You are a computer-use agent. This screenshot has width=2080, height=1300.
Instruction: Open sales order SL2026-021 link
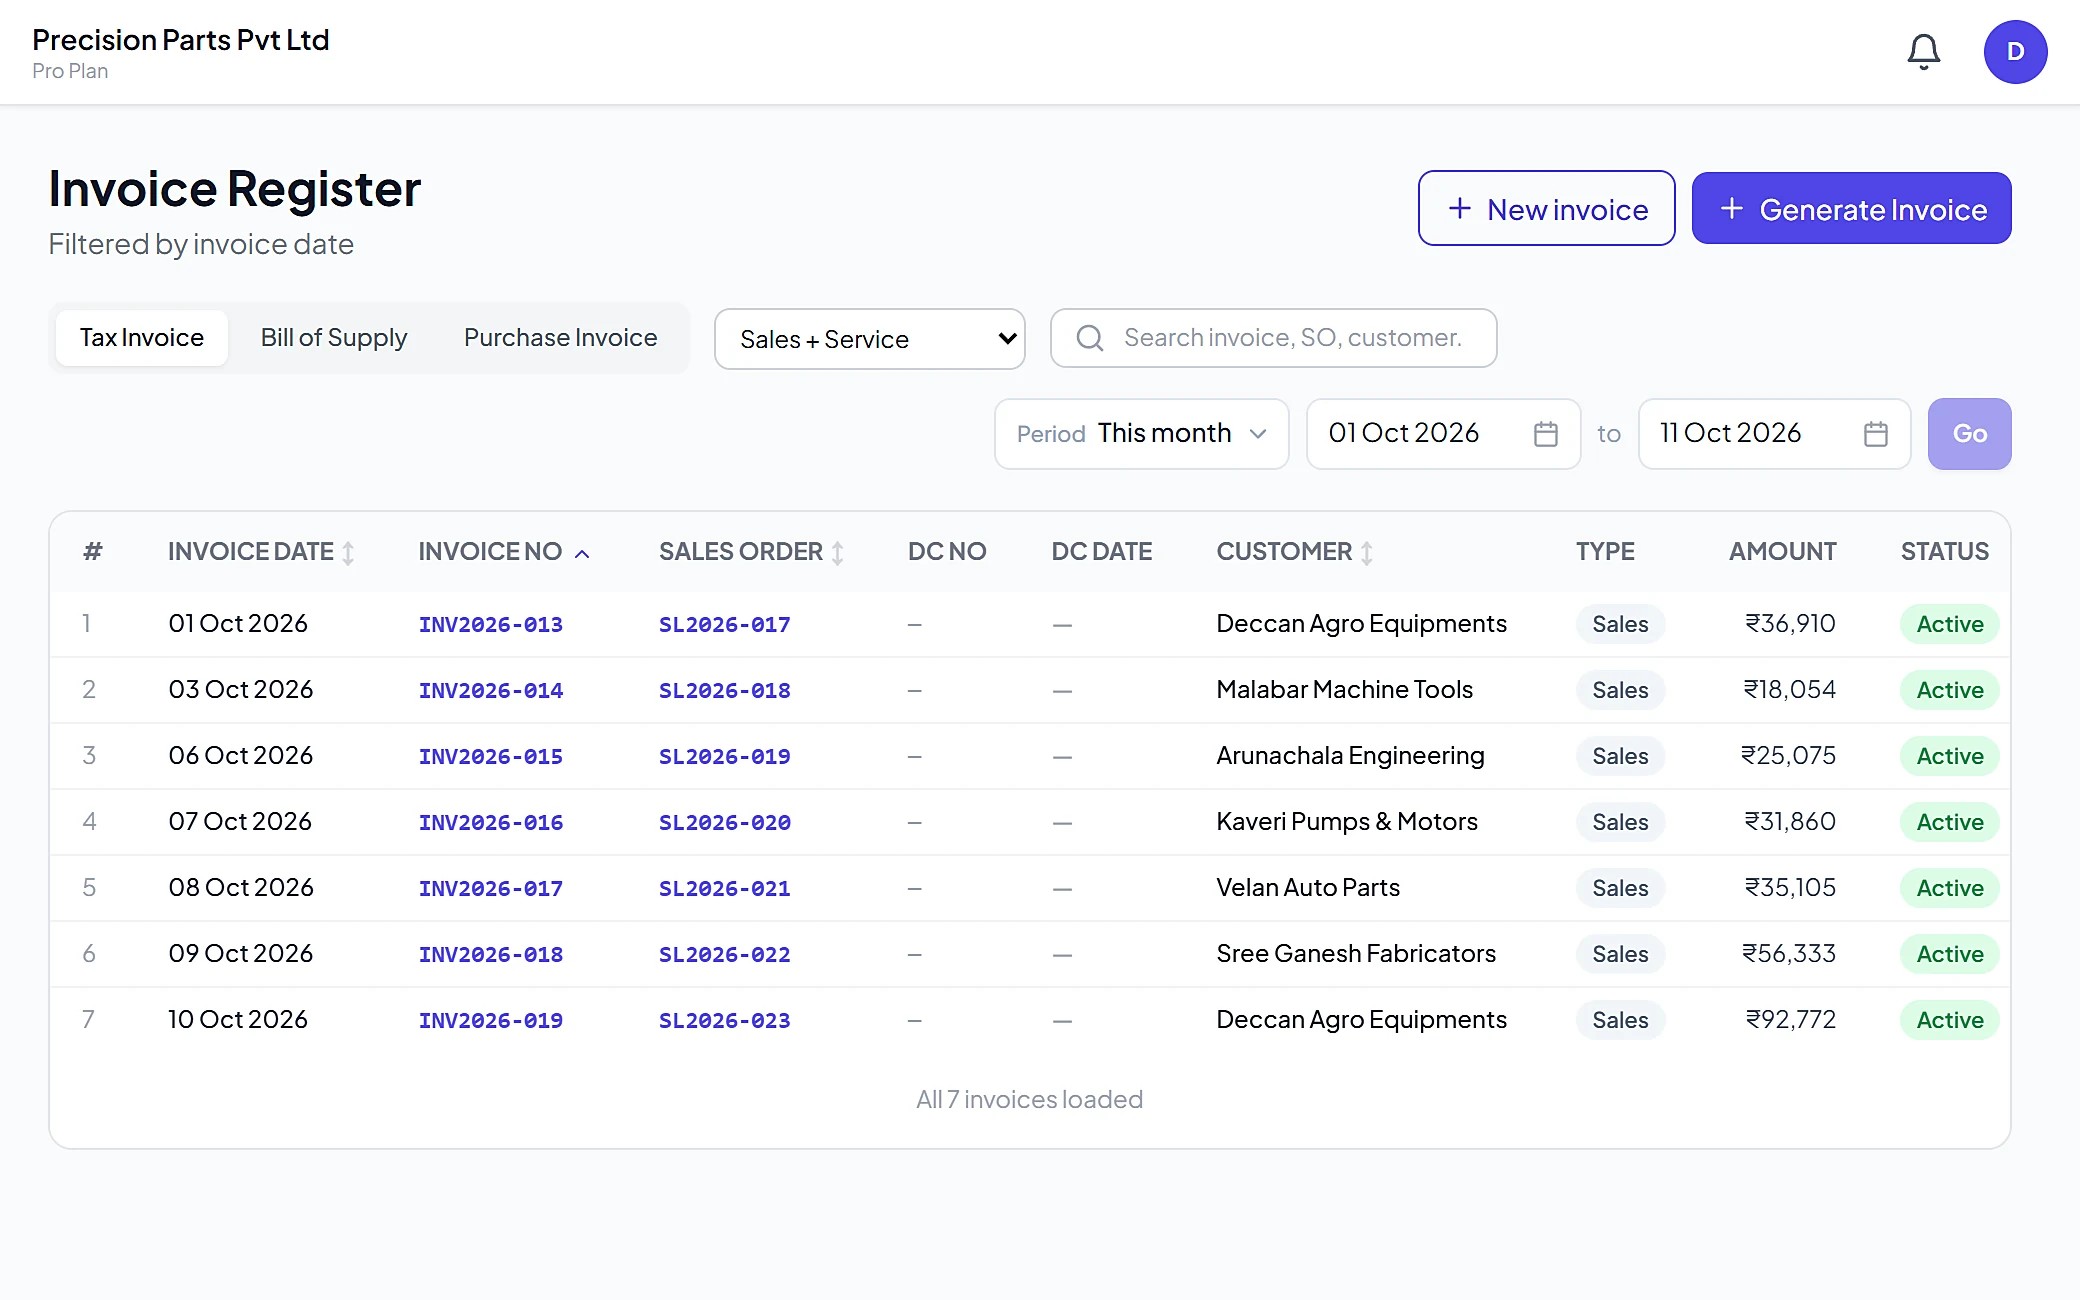(x=725, y=889)
